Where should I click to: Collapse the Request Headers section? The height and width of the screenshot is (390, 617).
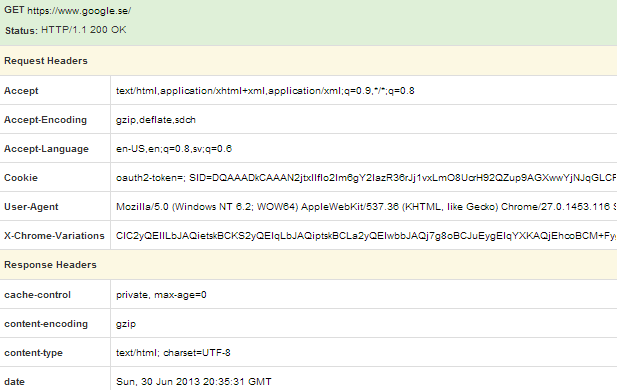pos(46,61)
